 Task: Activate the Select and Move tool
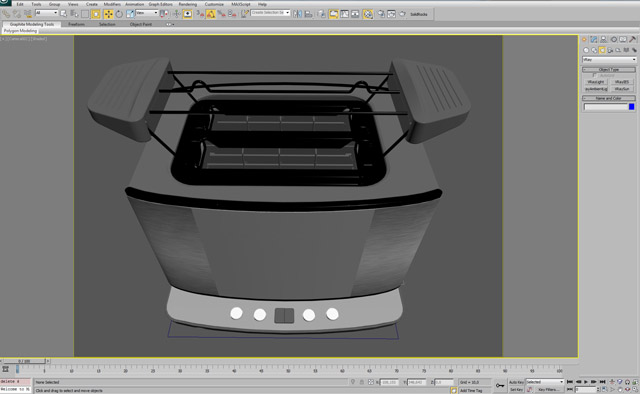(108, 14)
